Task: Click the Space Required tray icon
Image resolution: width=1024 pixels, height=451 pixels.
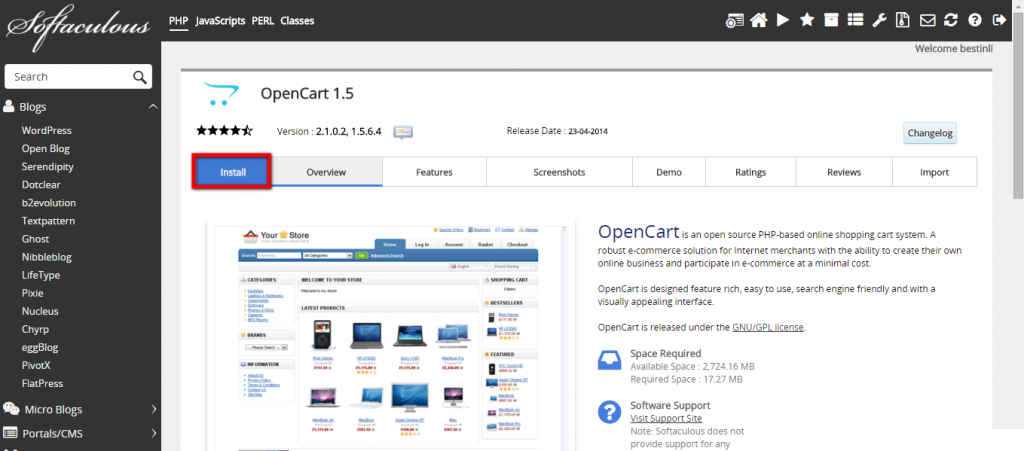Action: 609,360
